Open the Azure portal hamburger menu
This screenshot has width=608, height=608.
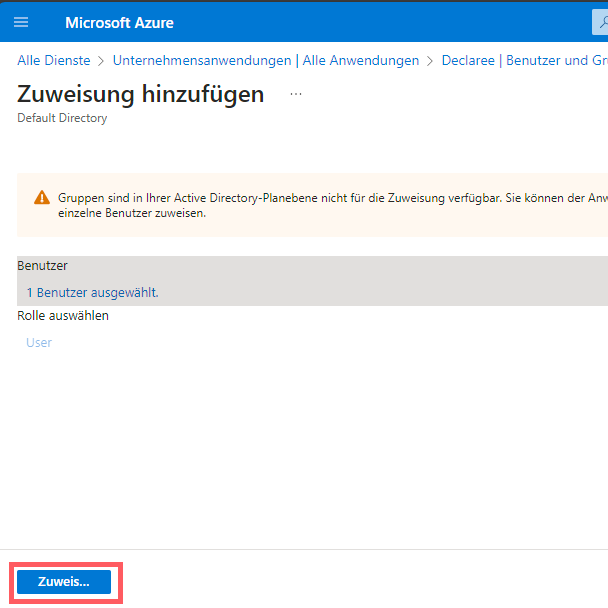[x=21, y=22]
